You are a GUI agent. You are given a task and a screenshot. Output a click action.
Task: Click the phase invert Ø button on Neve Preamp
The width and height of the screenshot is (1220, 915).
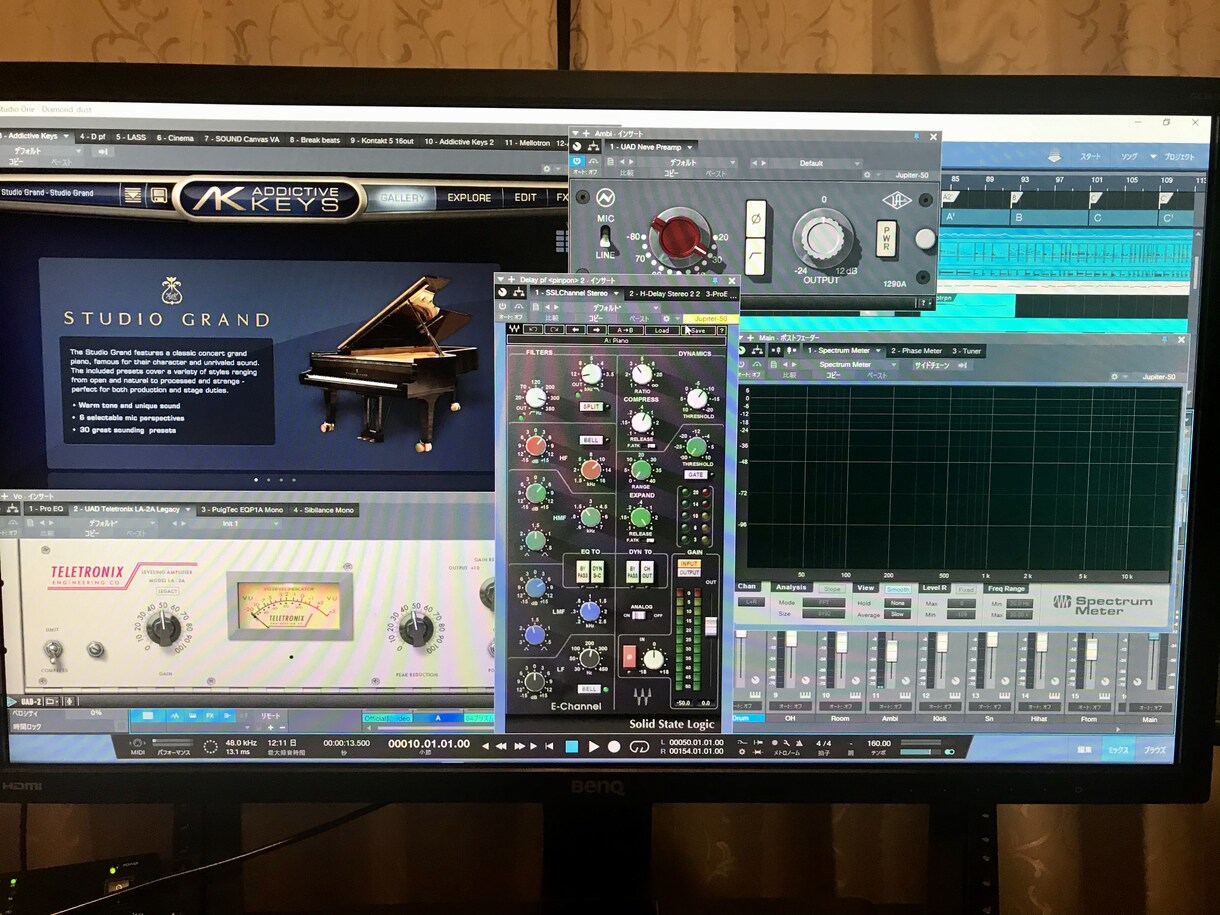756,217
